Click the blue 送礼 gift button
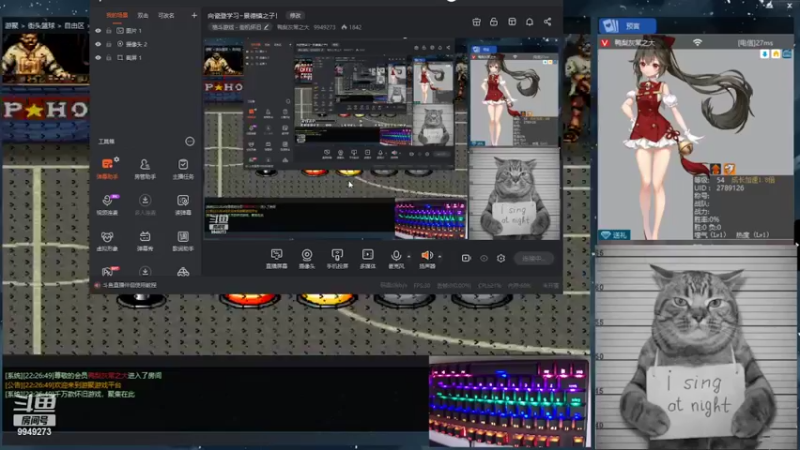Screen dimensions: 800x450 (x=614, y=235)
